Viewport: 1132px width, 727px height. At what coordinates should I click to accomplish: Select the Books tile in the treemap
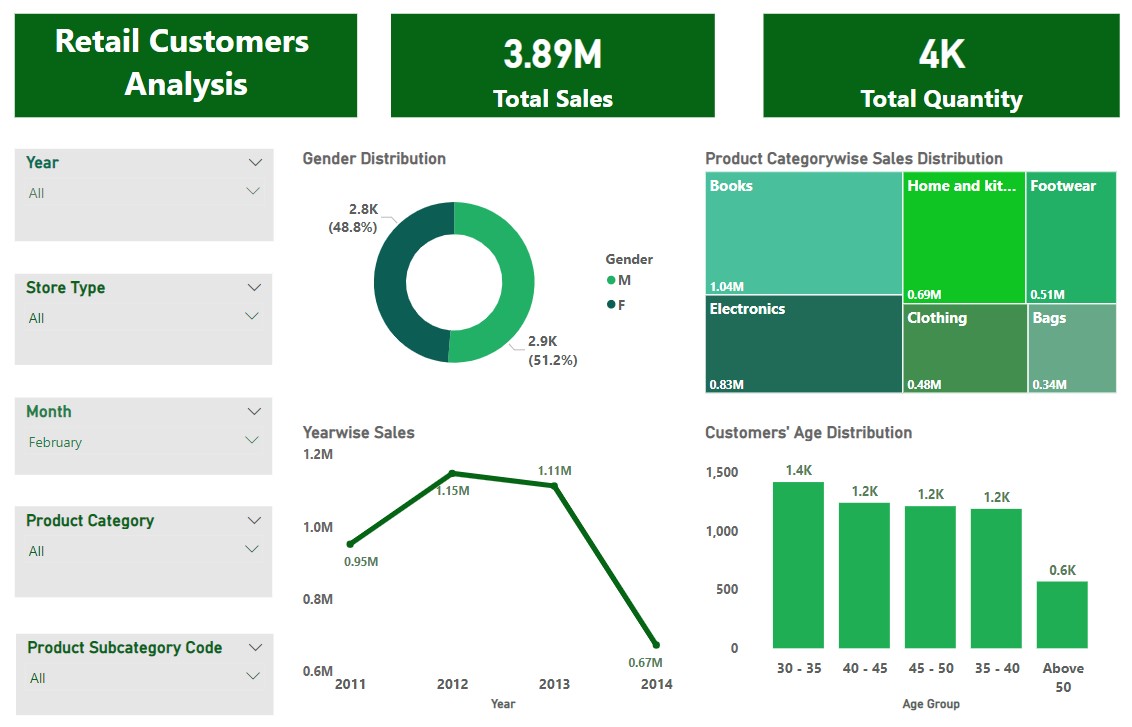(803, 233)
